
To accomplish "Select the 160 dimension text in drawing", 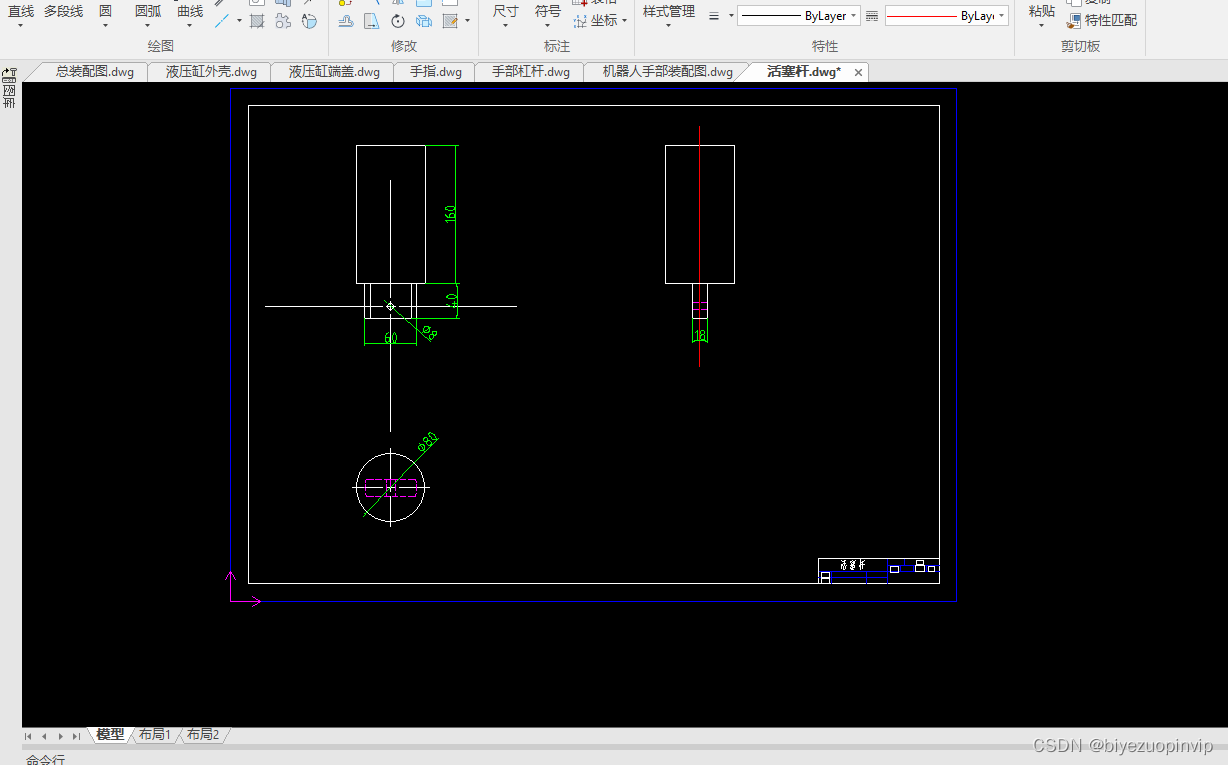I will (x=450, y=214).
